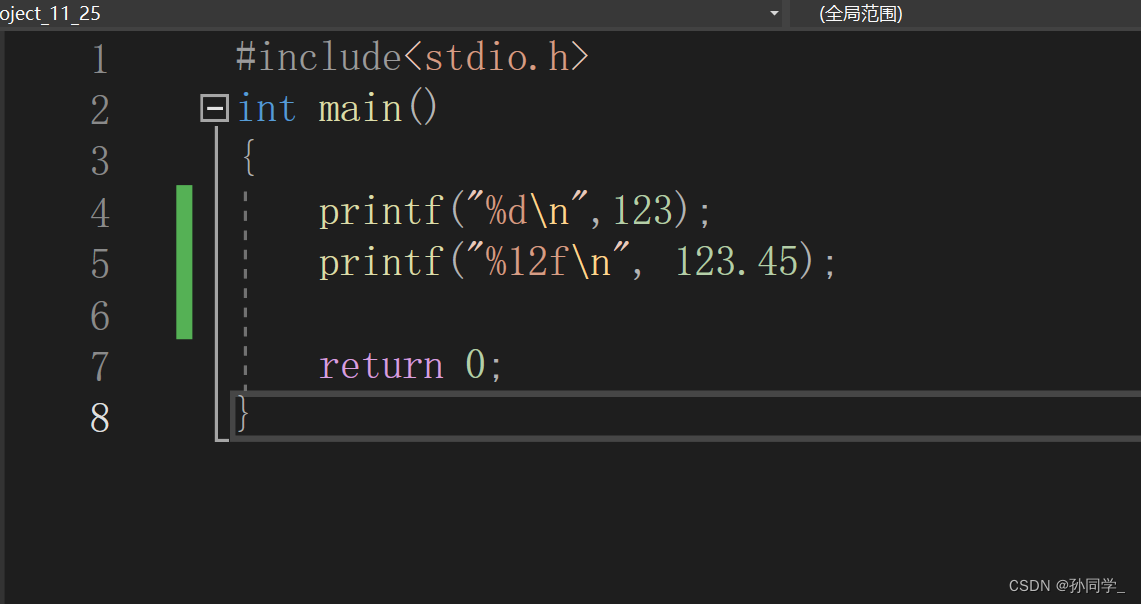This screenshot has width=1141, height=604.
Task: Click the dropdown arrow after oject_11_25
Action: click(x=774, y=13)
